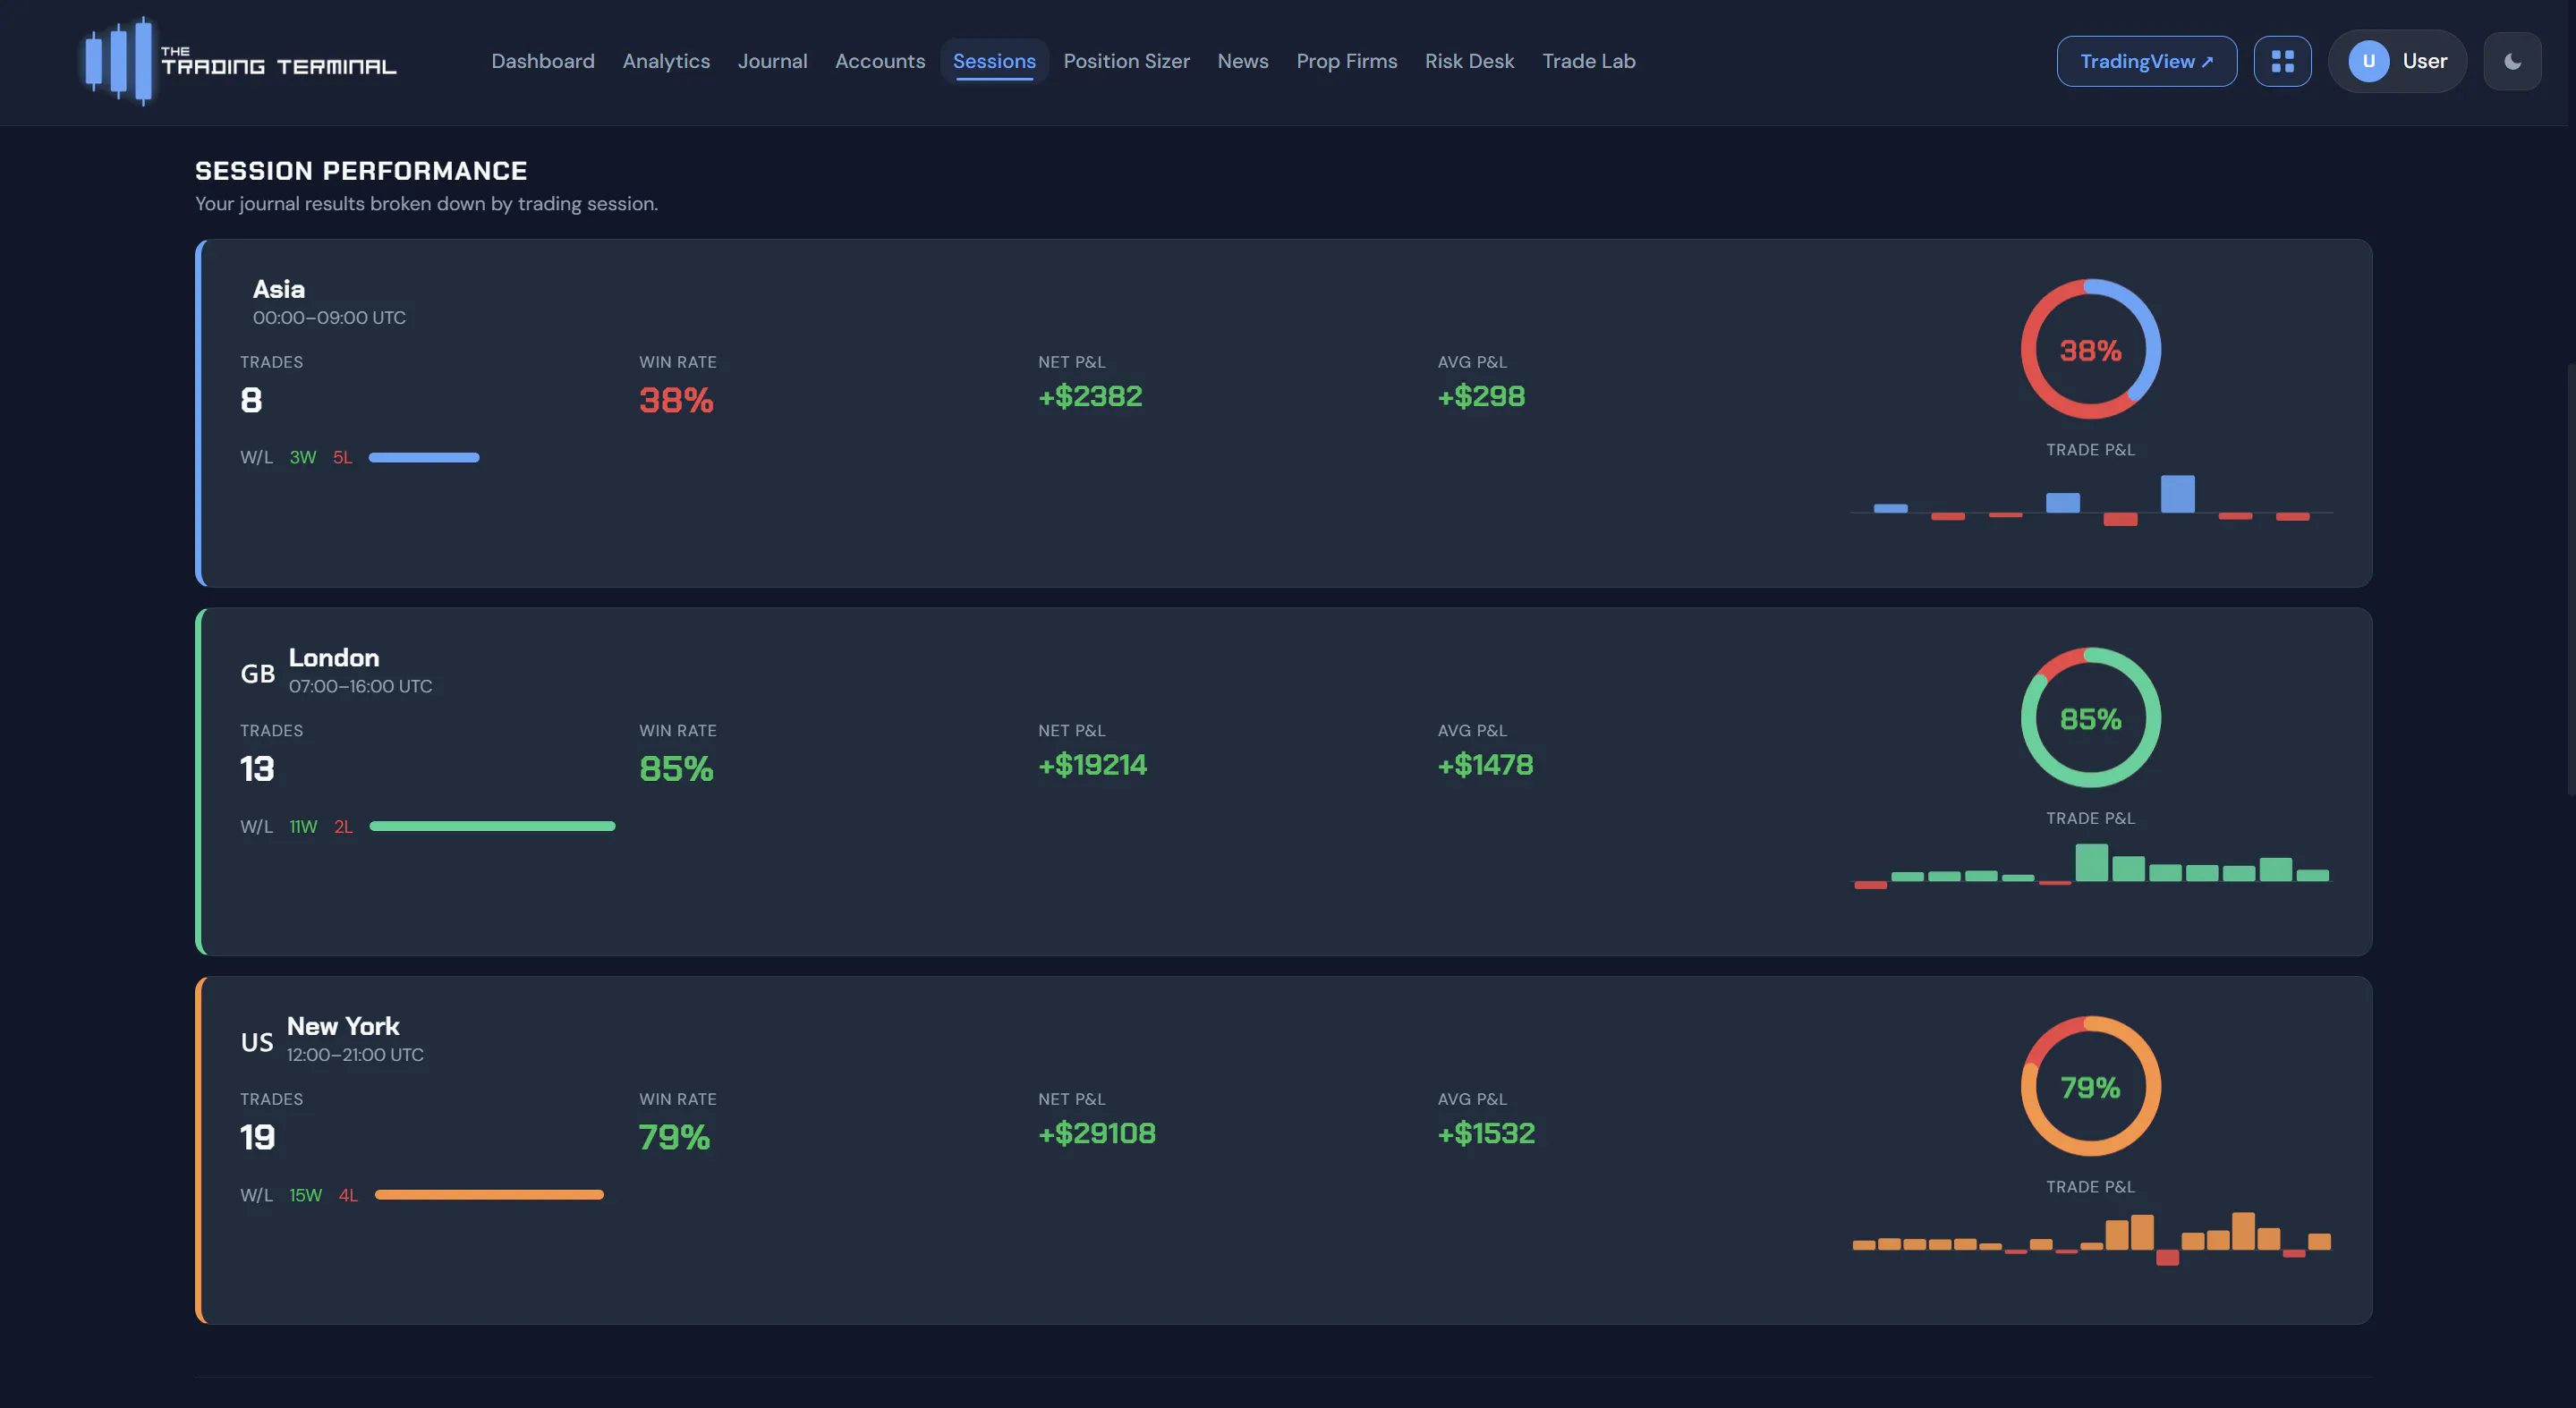This screenshot has height=1408, width=2576.
Task: Open the Accounts section
Action: (880, 61)
